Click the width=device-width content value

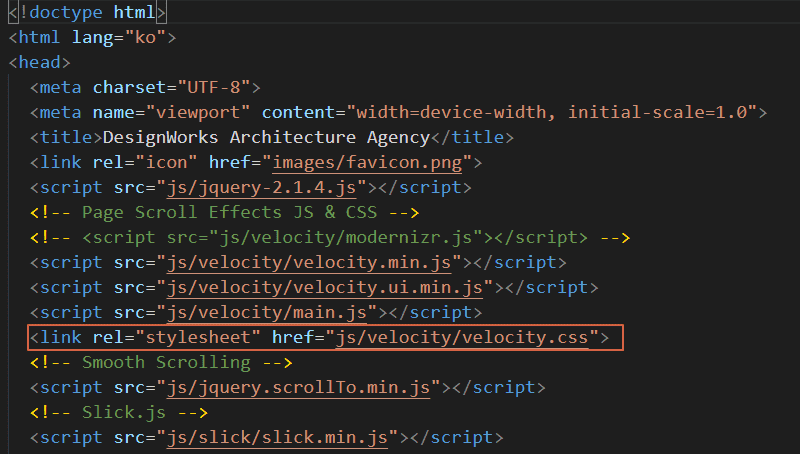(451, 112)
